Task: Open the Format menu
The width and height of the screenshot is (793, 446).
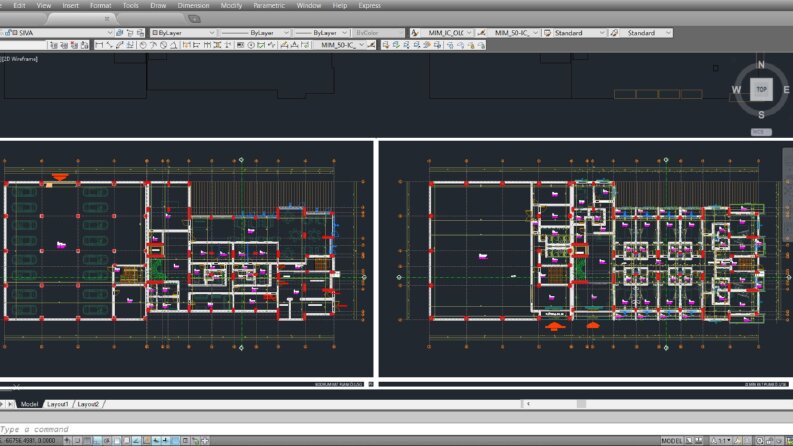Action: 101,6
